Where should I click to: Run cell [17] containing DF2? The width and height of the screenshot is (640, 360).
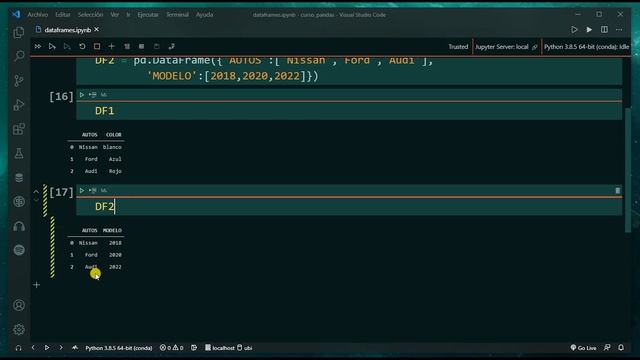[82, 191]
